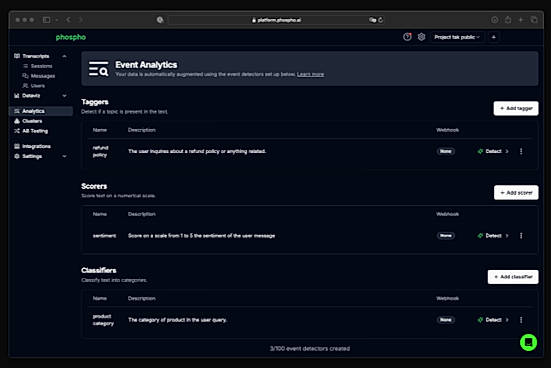Image resolution: width=551 pixels, height=368 pixels.
Task: Open Users in the sidebar
Action: [x=38, y=86]
